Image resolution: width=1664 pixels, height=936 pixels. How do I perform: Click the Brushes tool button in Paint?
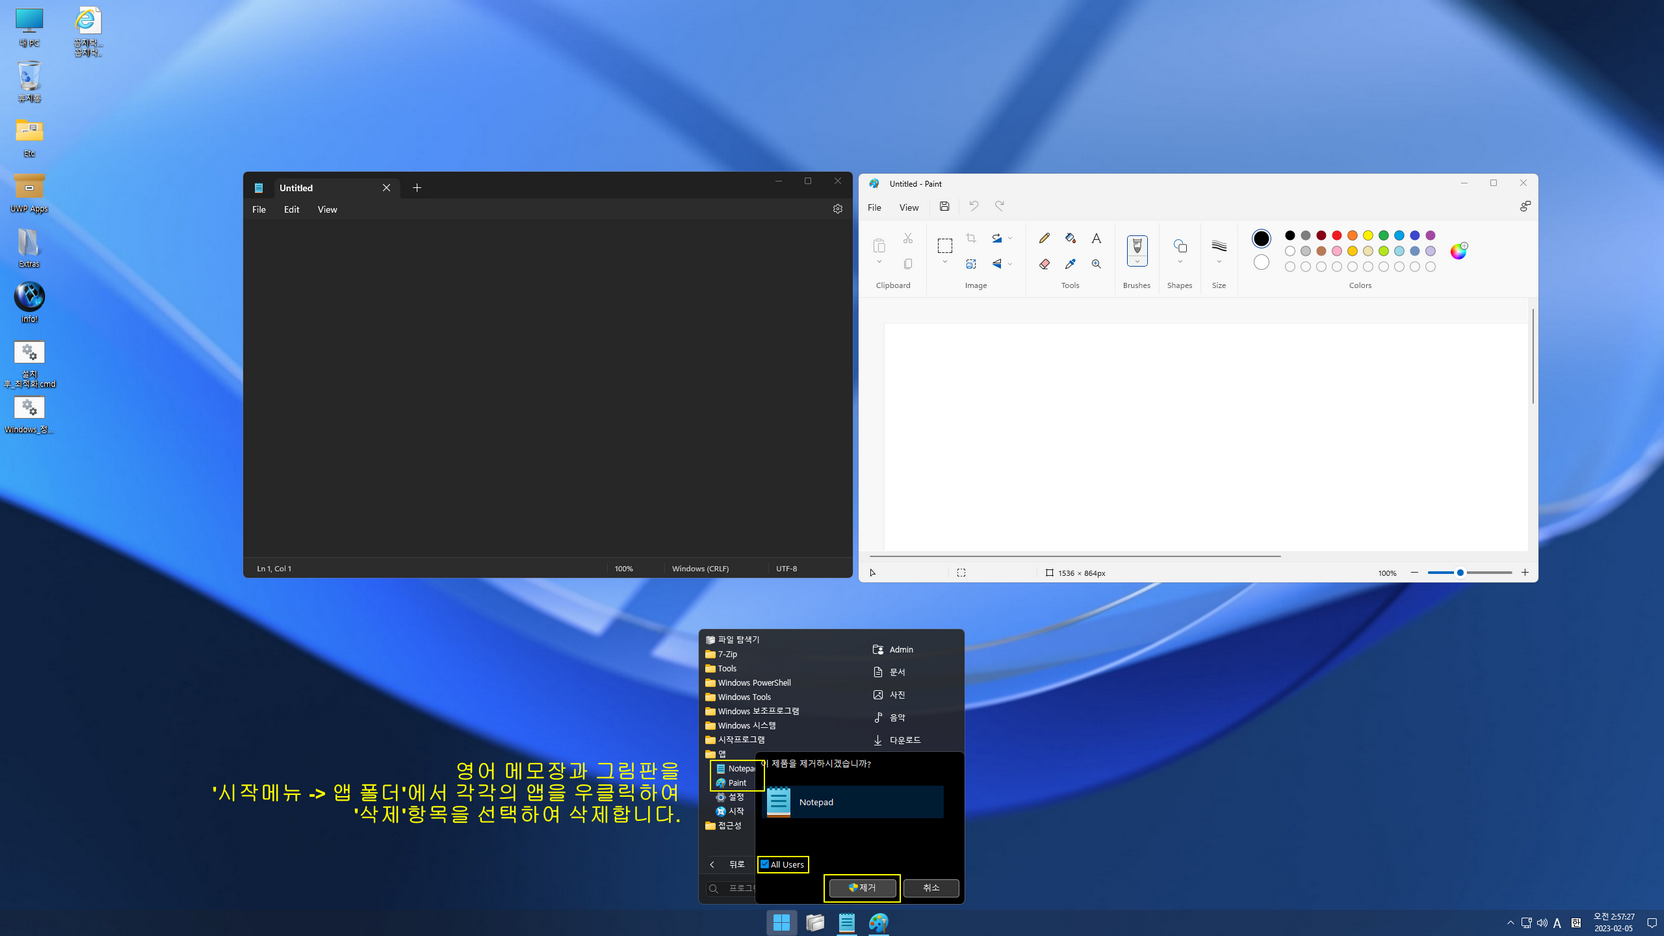point(1137,246)
